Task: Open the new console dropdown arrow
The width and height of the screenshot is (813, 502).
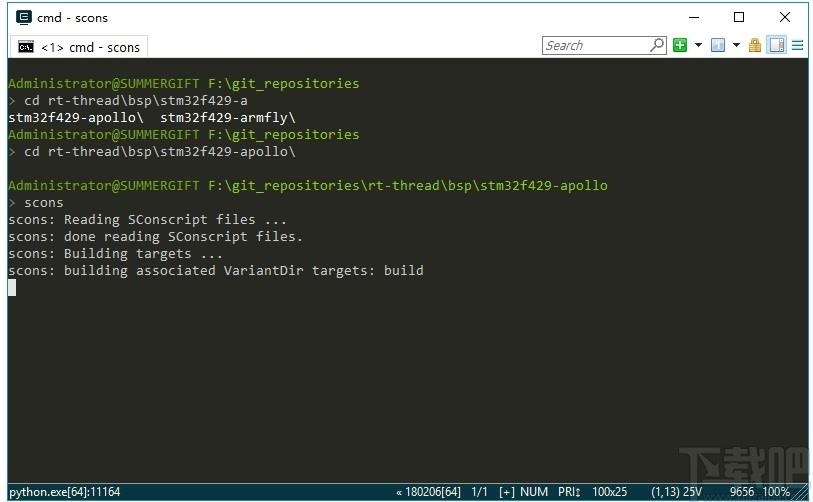Action: tap(698, 46)
